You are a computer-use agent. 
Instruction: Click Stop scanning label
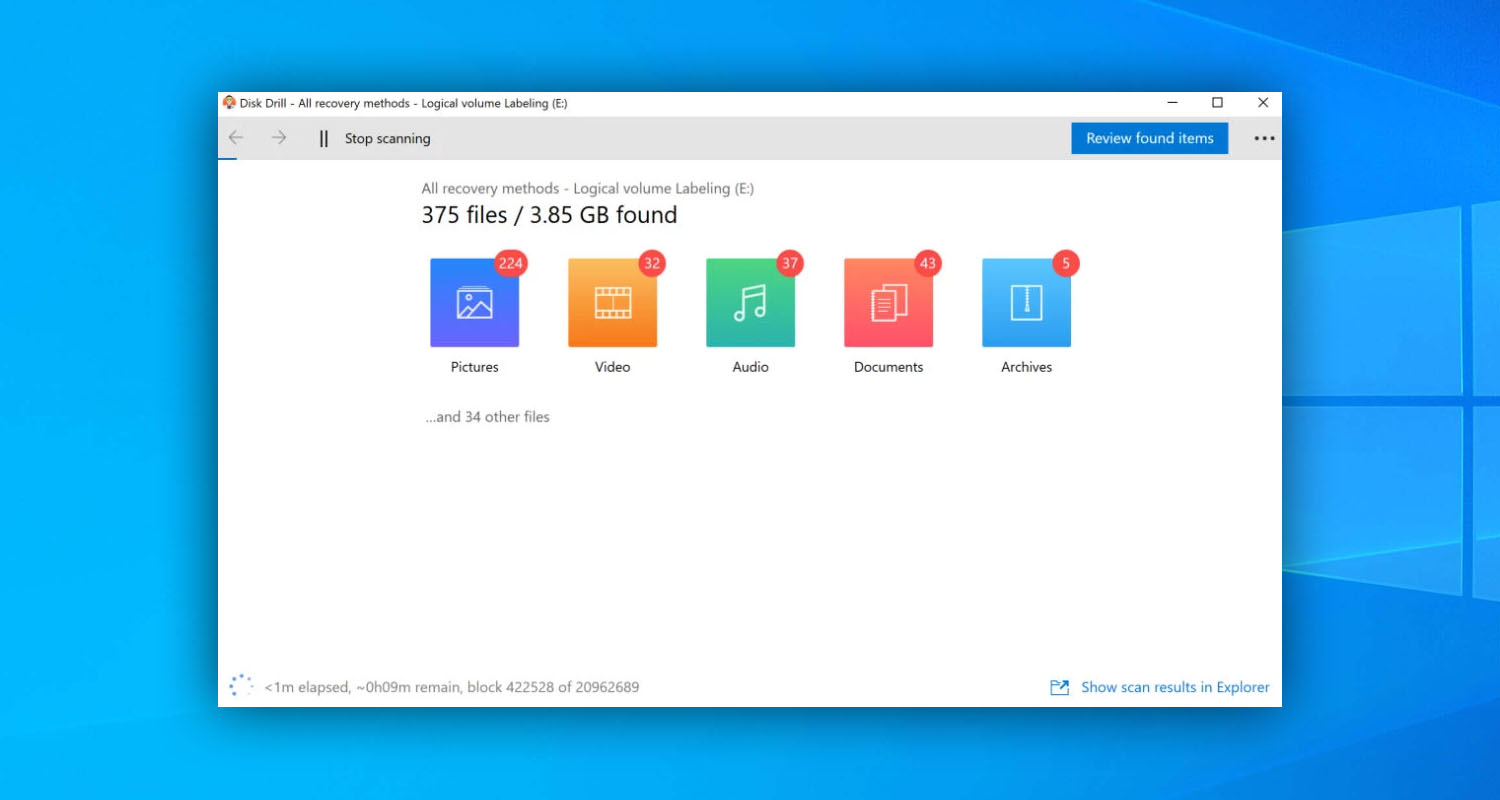pos(388,139)
